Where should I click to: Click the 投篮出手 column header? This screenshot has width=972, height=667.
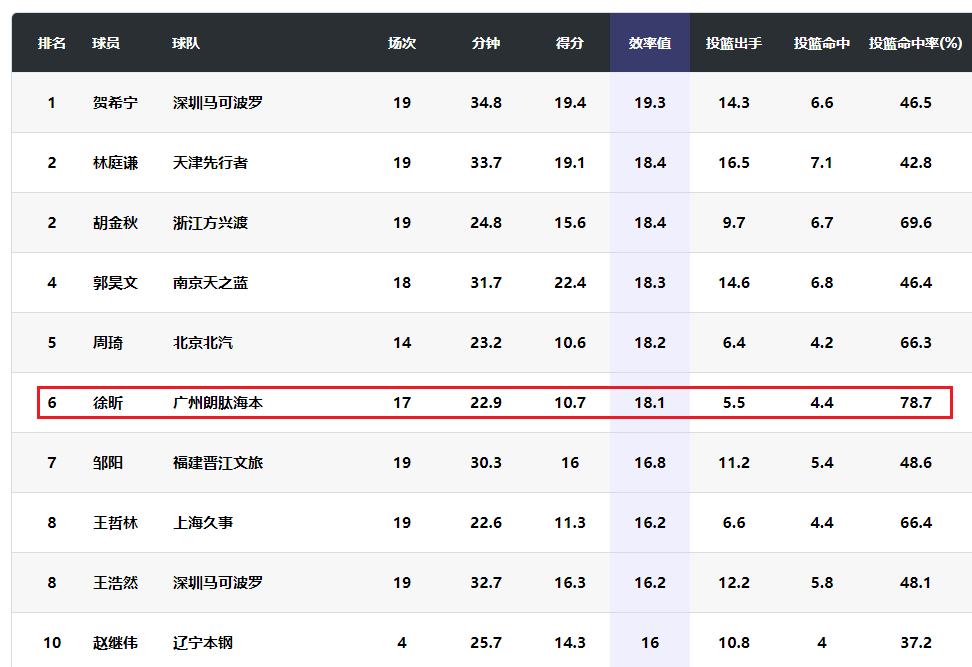pyautogui.click(x=733, y=43)
